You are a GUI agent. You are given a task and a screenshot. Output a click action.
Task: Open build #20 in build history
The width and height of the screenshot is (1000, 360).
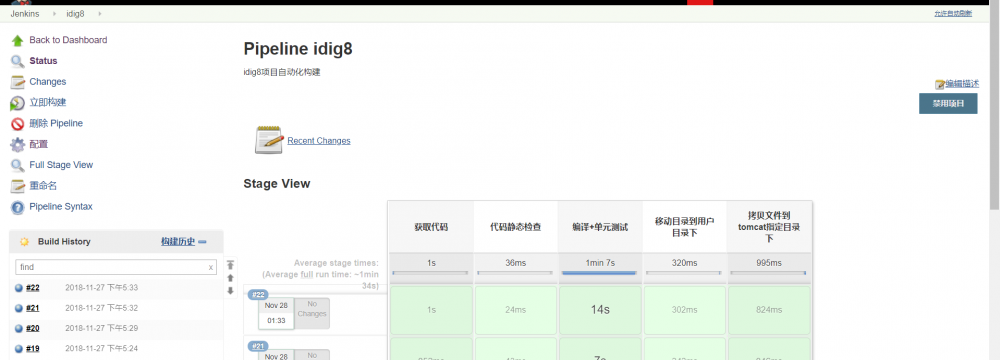pos(33,329)
